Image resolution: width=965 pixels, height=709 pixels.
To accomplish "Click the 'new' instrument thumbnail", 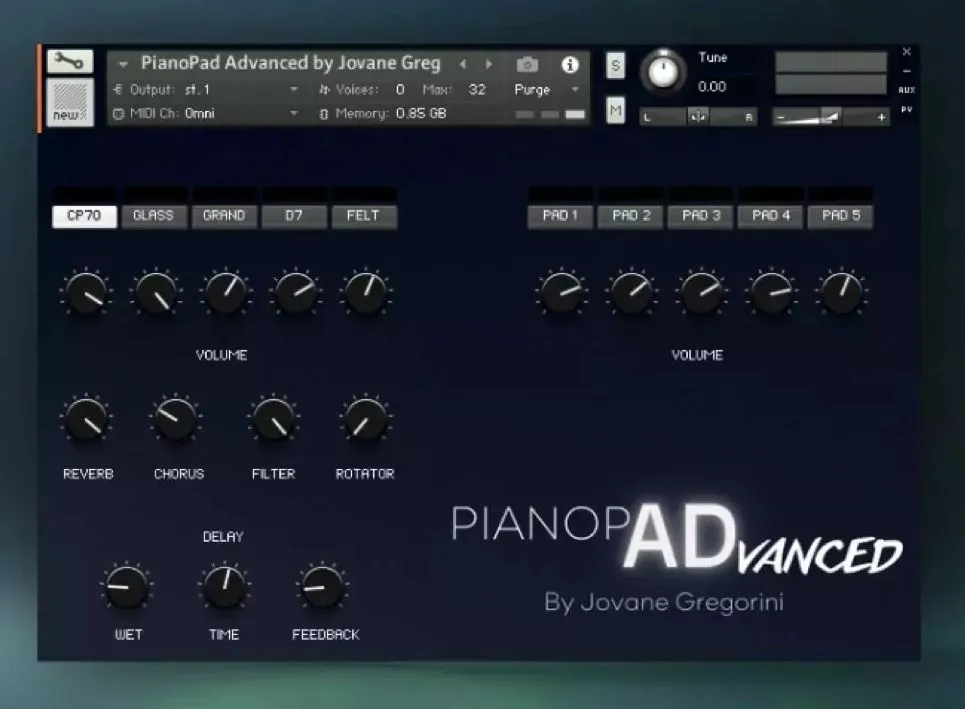I will [70, 102].
